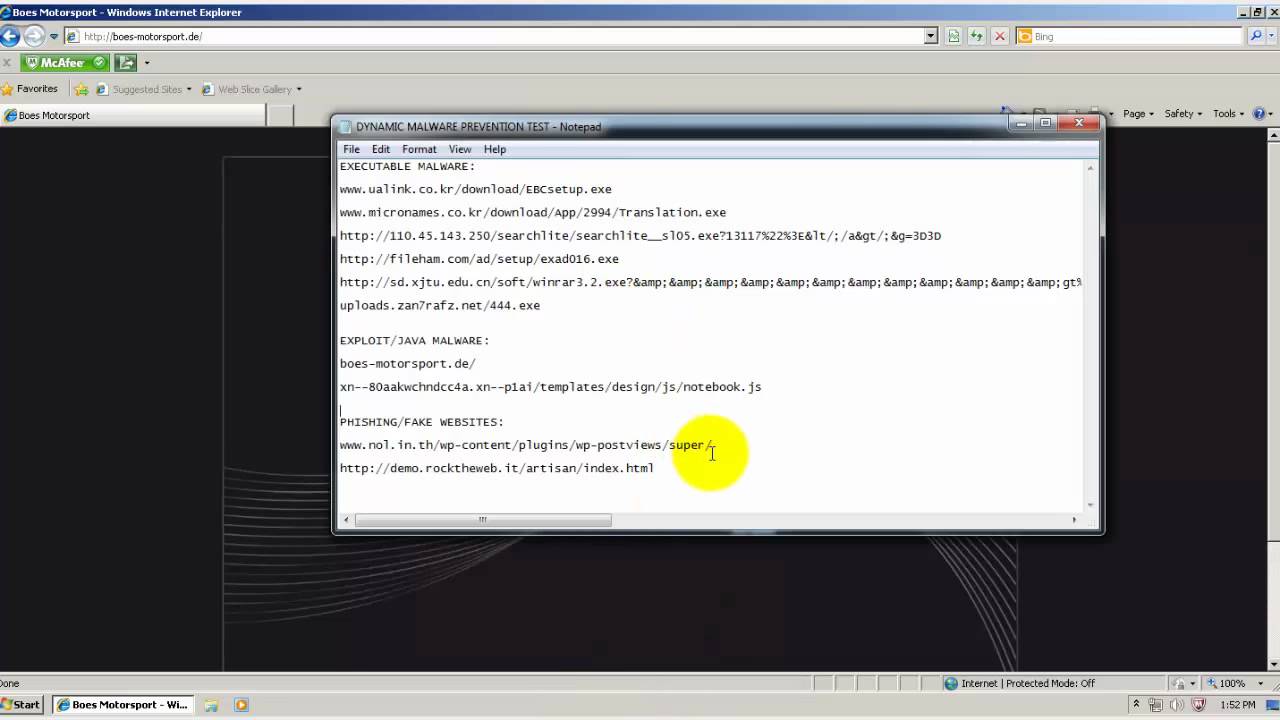Open the search provider dropdown arrow
The width and height of the screenshot is (1280, 720).
(x=1272, y=36)
